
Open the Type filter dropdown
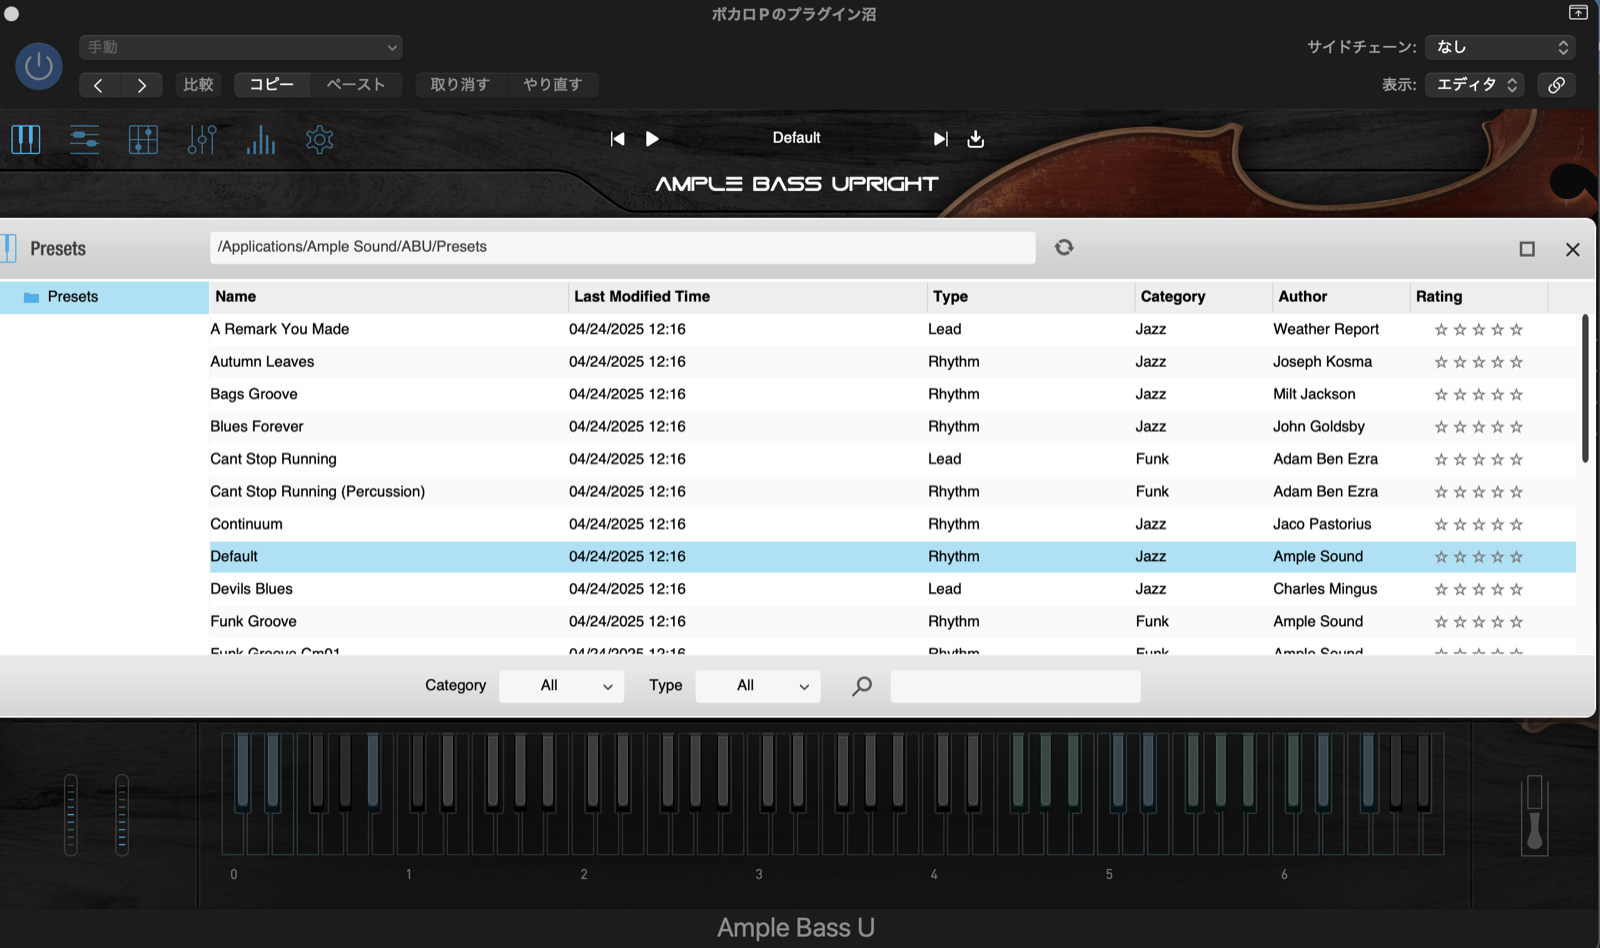[758, 686]
